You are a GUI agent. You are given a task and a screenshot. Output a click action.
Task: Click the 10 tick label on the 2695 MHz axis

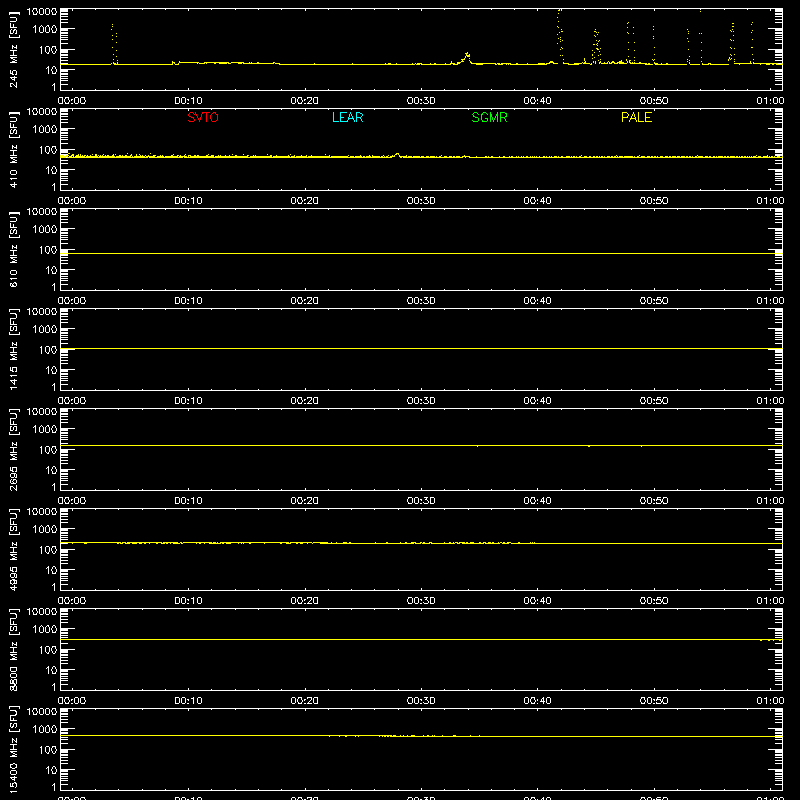point(52,470)
